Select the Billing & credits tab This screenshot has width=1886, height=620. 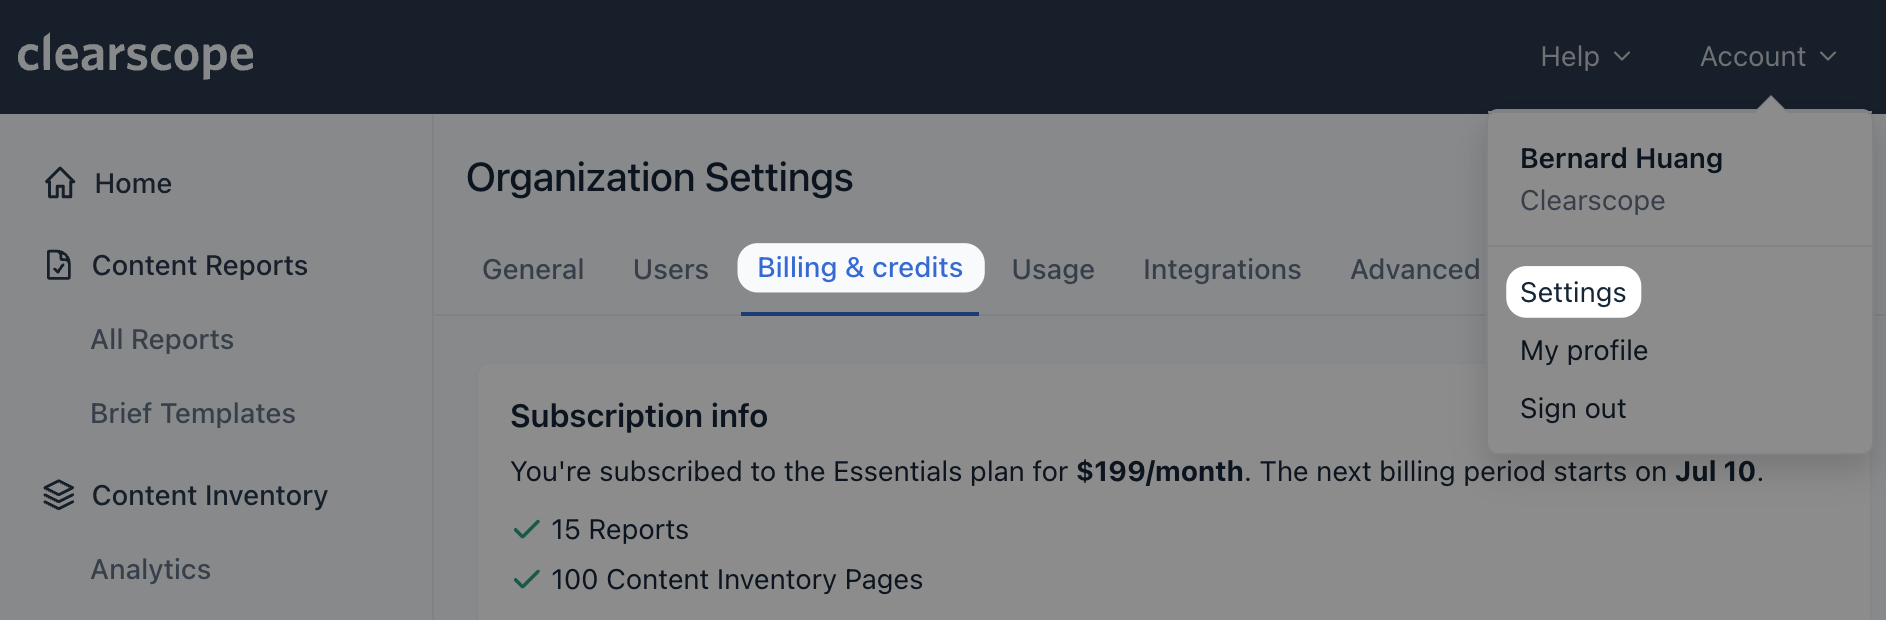click(x=860, y=268)
